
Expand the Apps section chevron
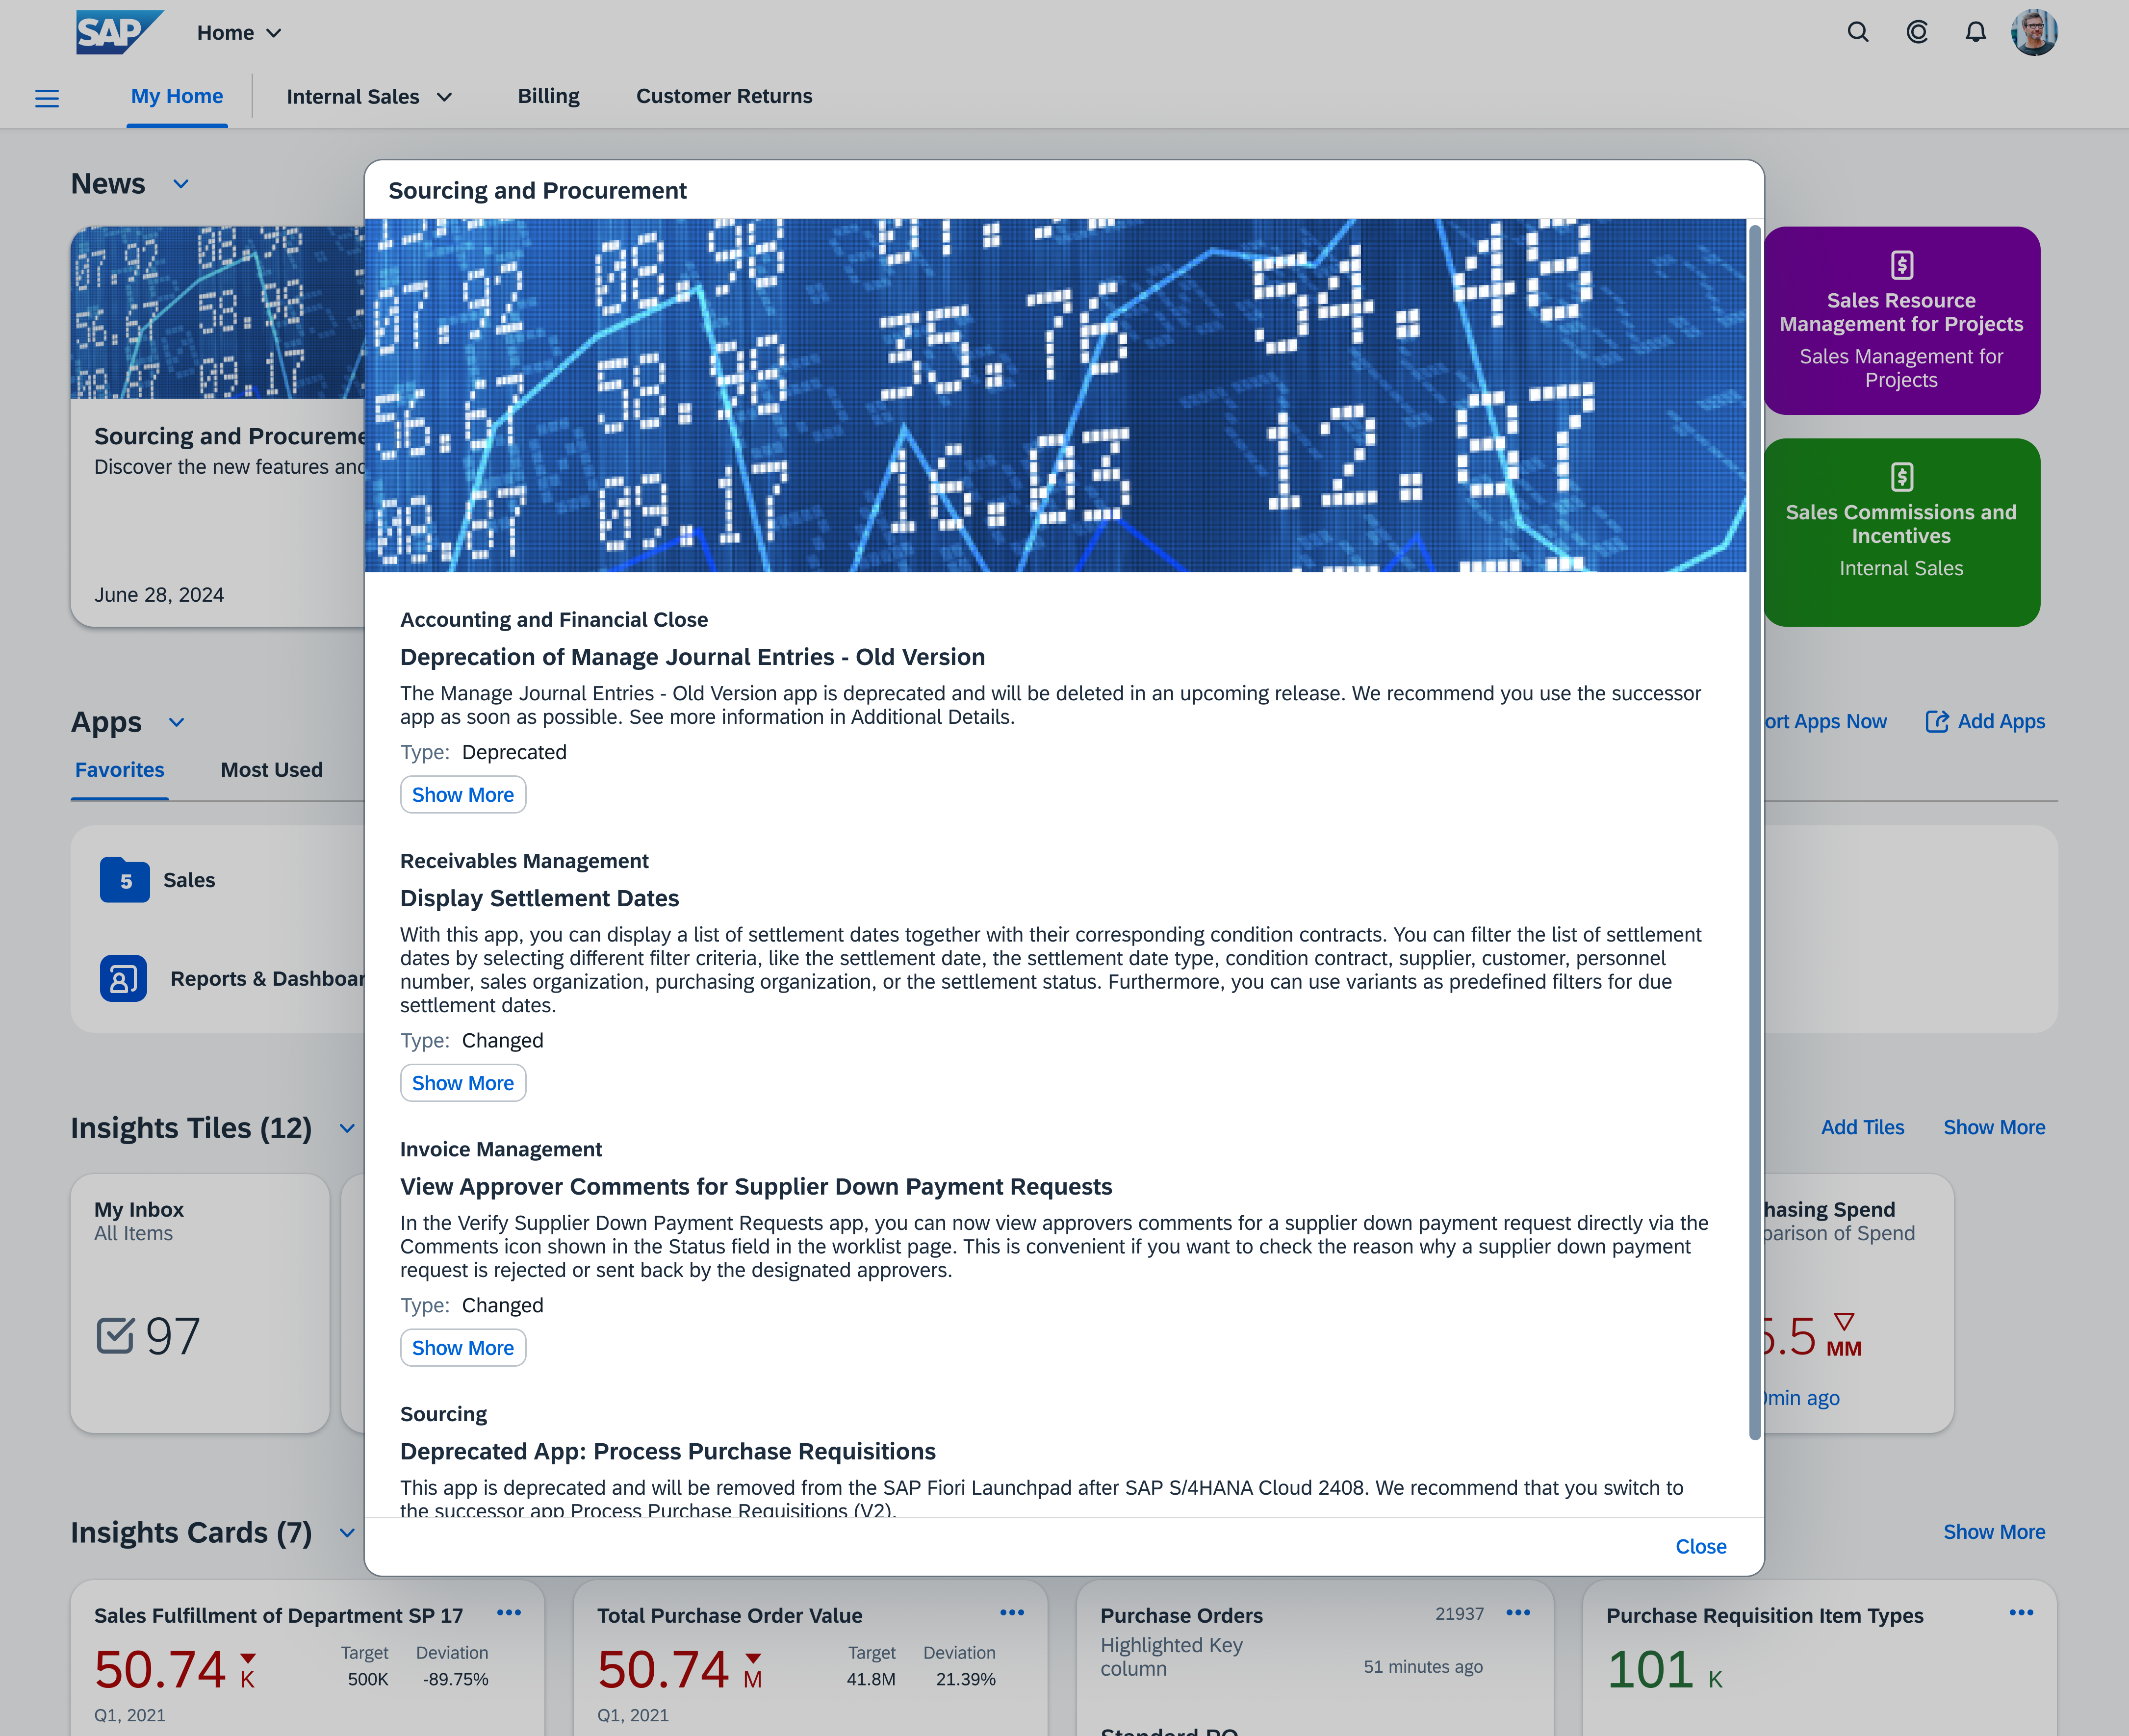click(179, 721)
